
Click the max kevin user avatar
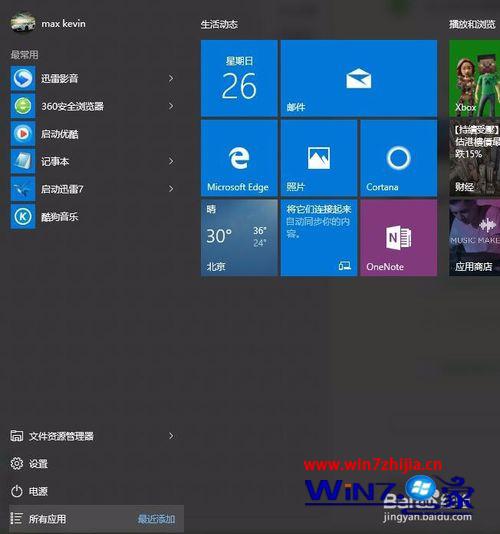pos(23,23)
